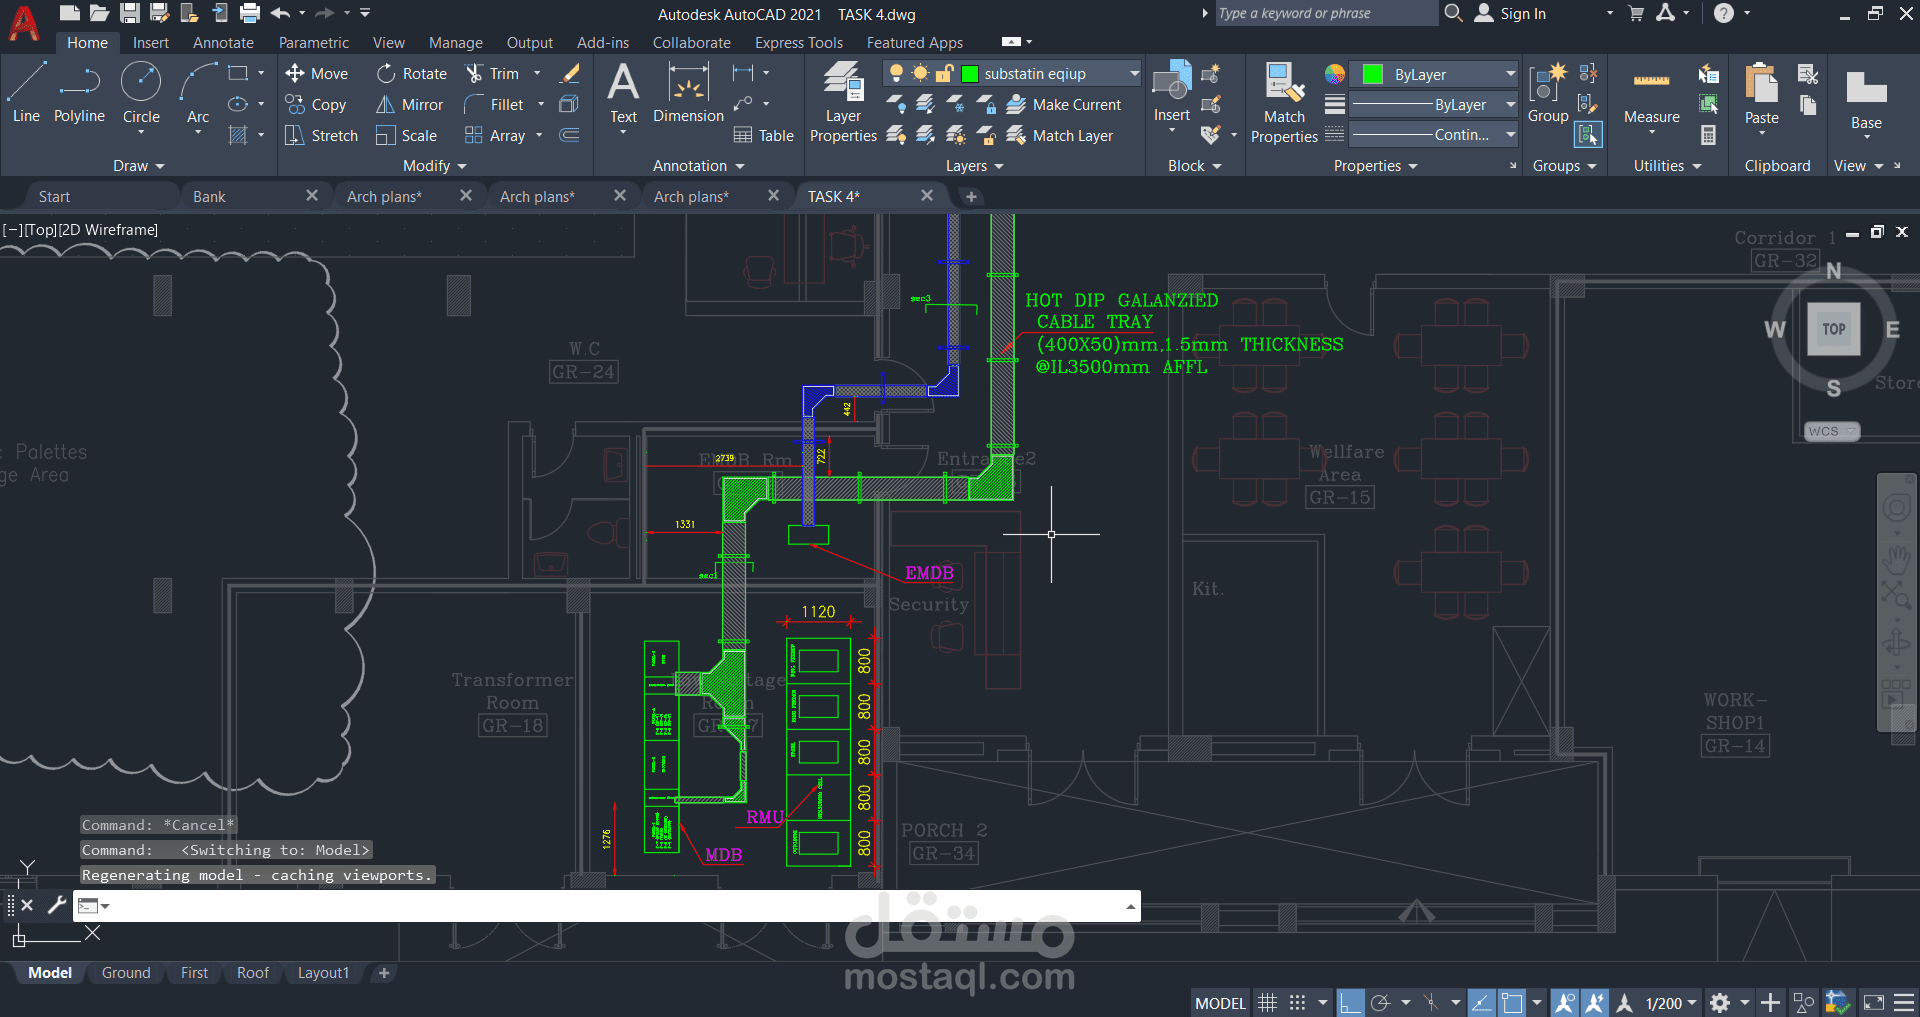Toggle ortho mode in status bar

click(x=1351, y=1002)
